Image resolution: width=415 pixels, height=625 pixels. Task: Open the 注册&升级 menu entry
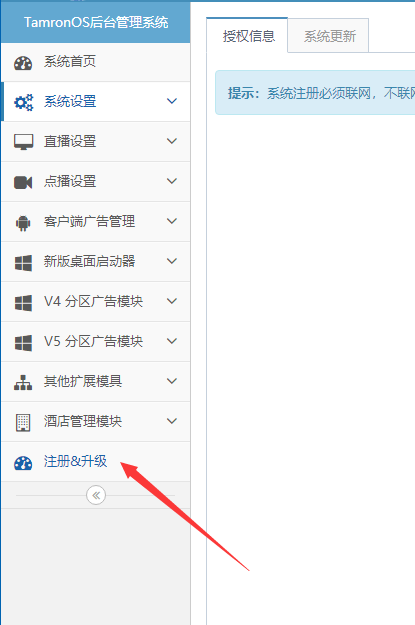coord(96,462)
